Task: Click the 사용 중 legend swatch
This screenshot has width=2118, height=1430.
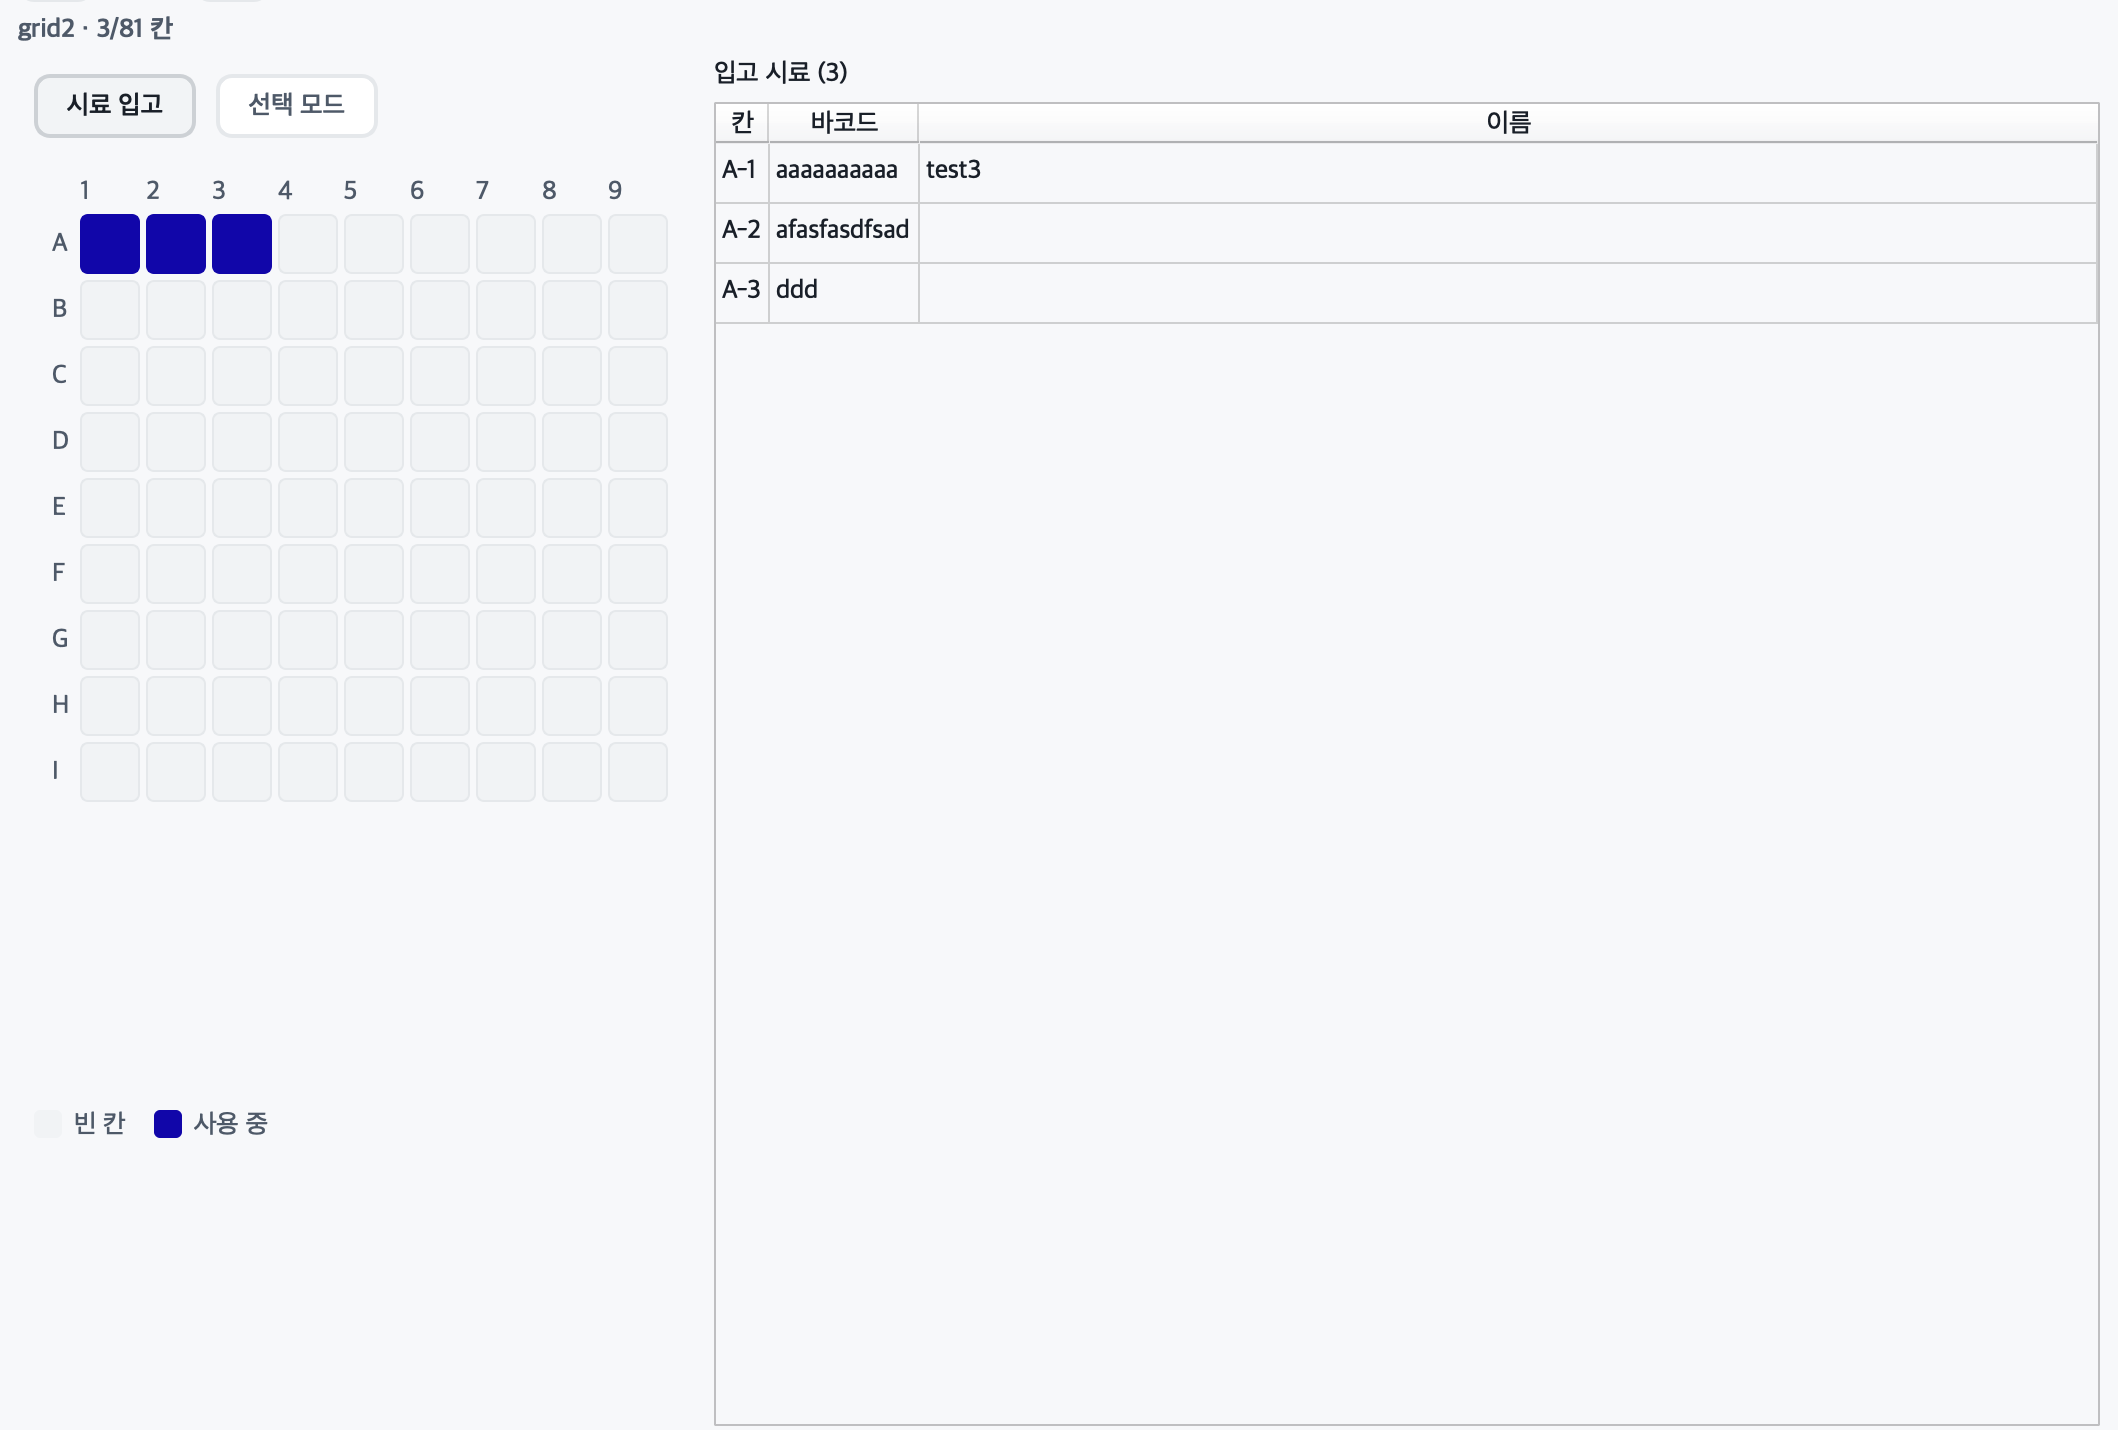Action: (168, 1124)
